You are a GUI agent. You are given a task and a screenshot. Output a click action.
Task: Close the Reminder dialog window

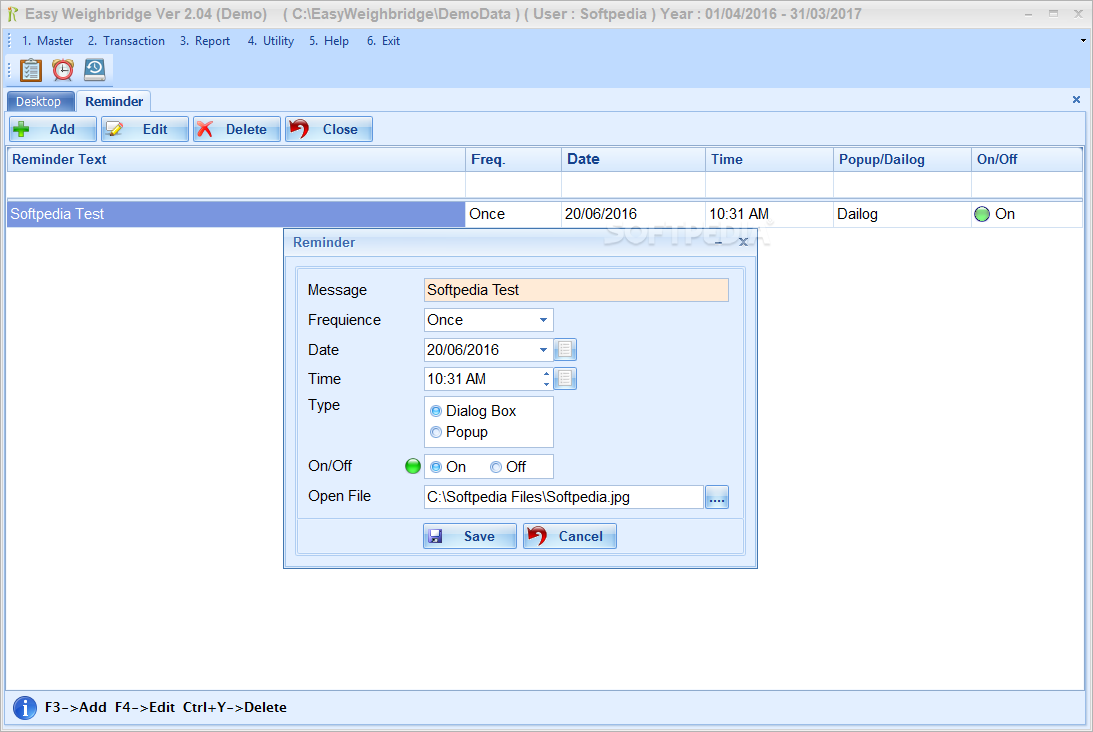(x=743, y=242)
